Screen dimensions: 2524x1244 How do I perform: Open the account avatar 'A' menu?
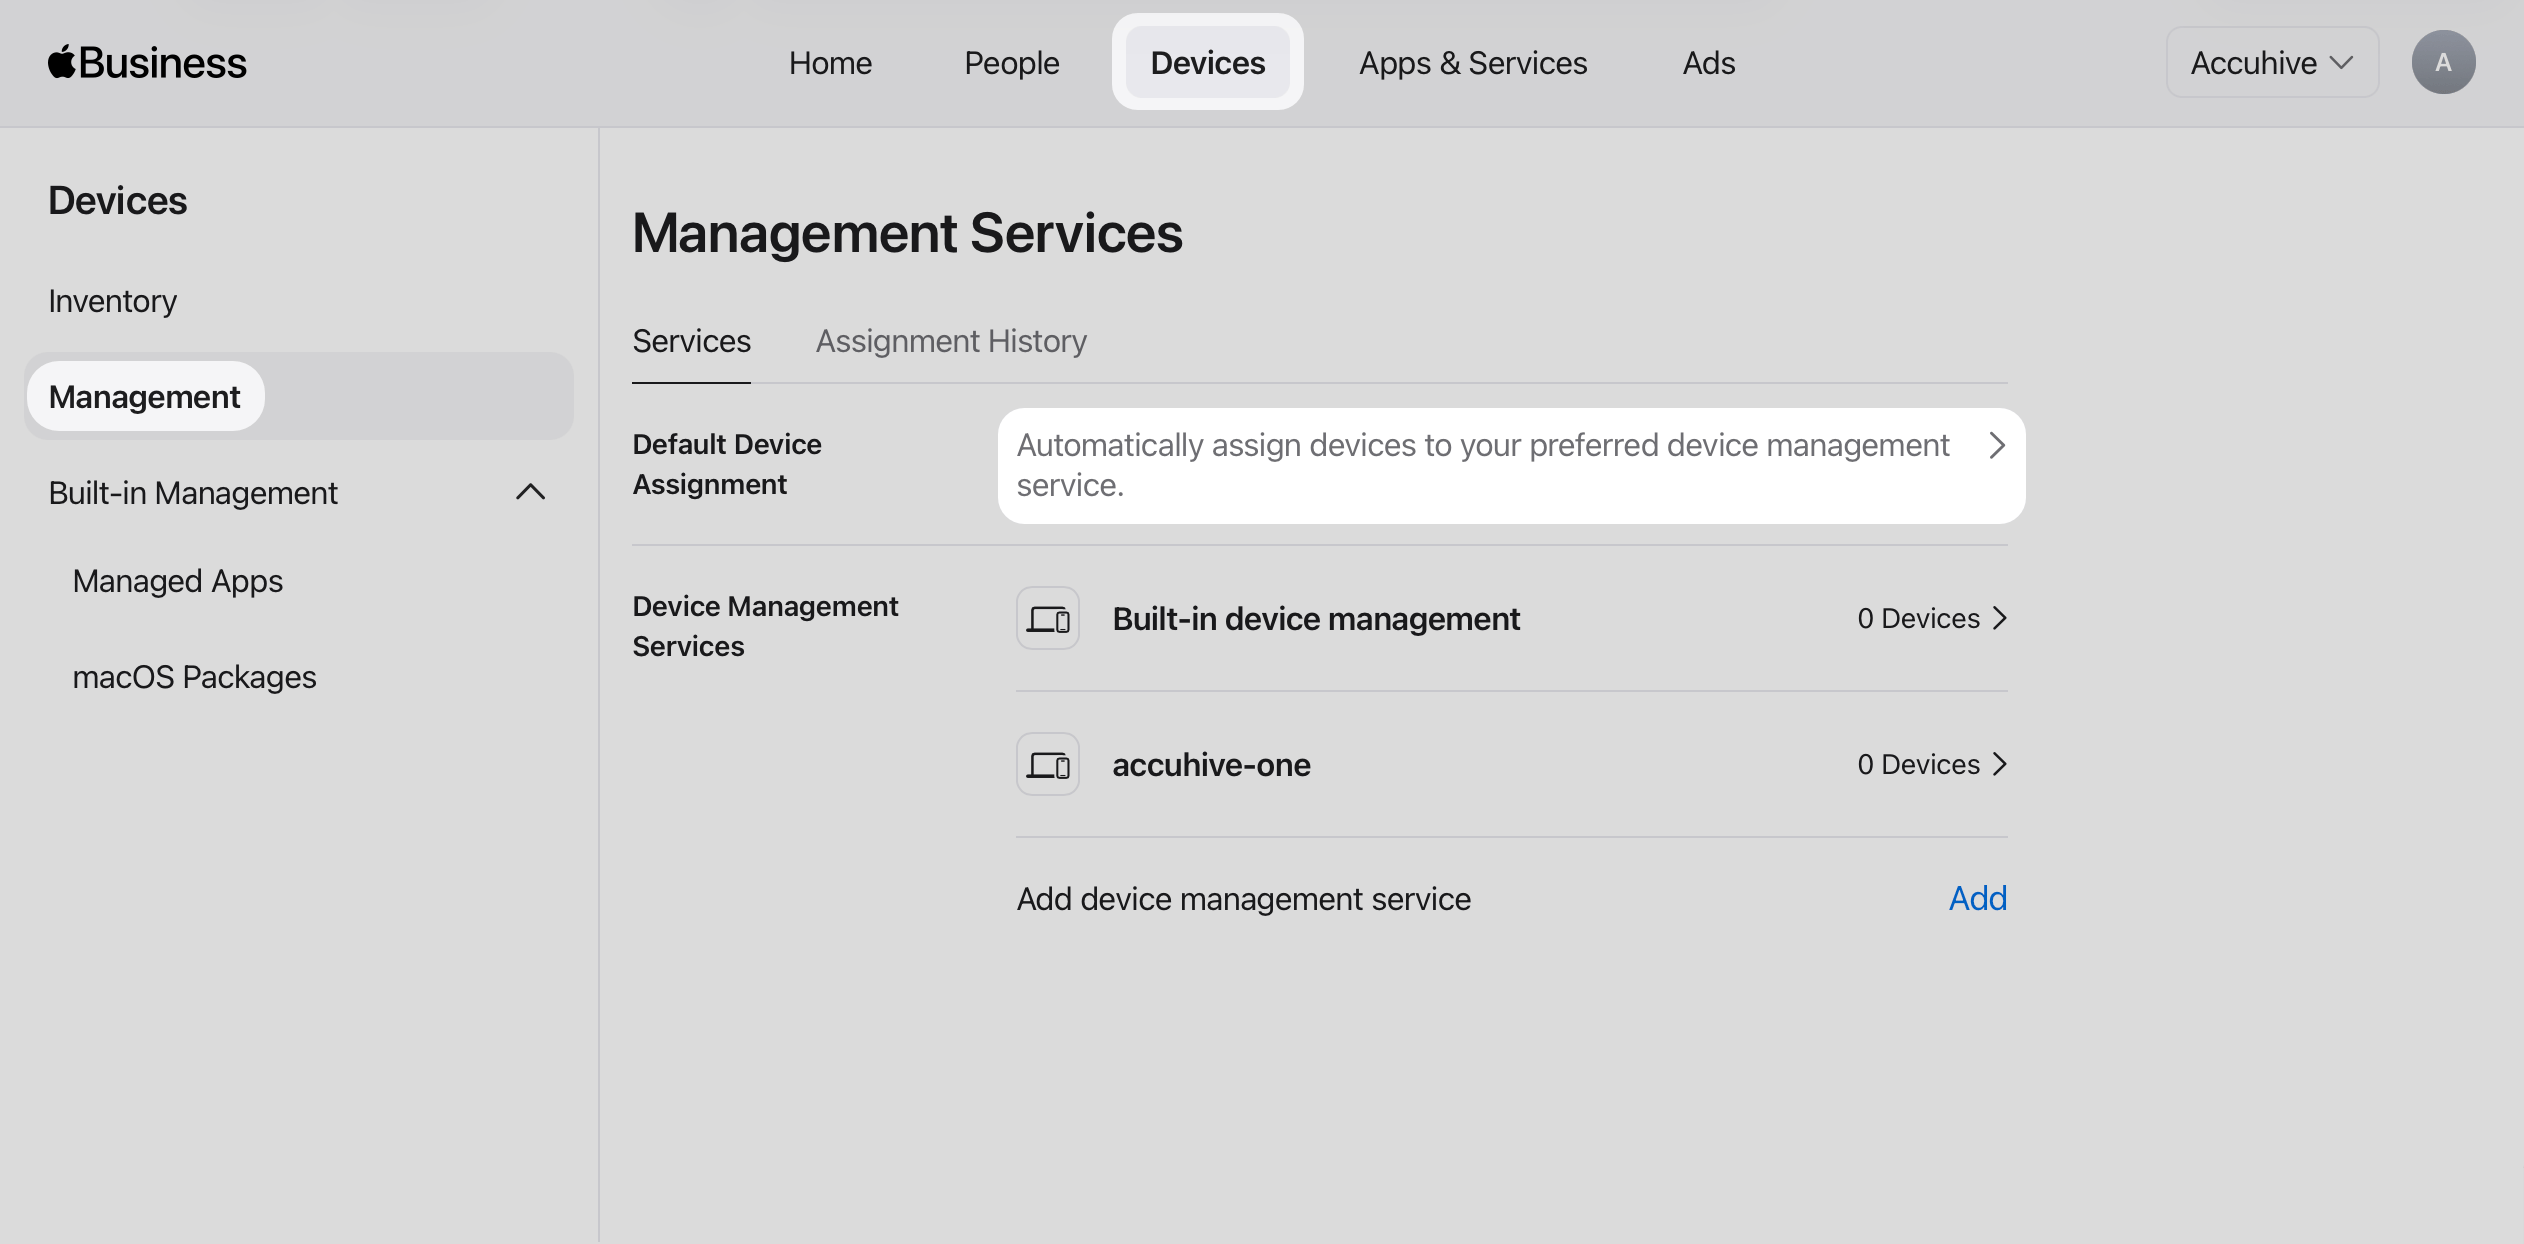[x=2443, y=62]
